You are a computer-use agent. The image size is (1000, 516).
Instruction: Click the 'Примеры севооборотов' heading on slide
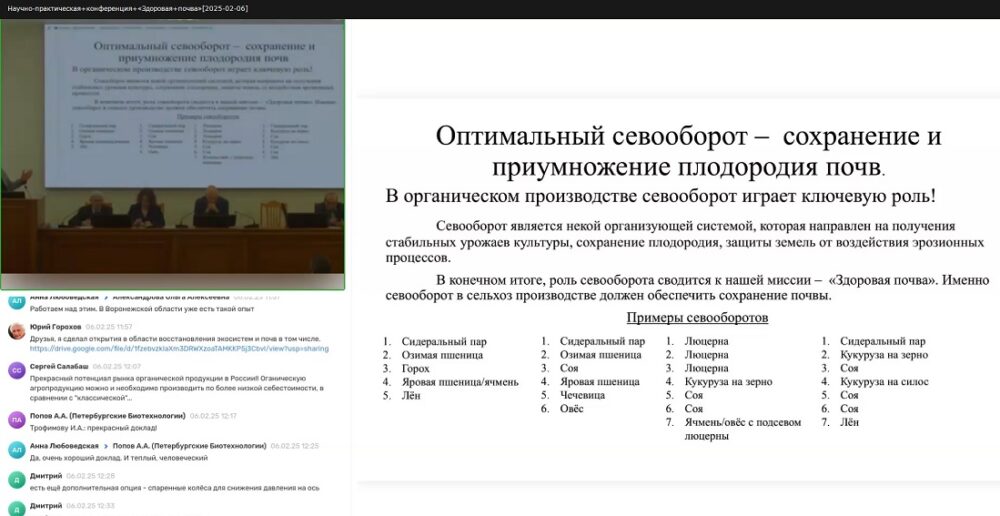[x=697, y=318]
